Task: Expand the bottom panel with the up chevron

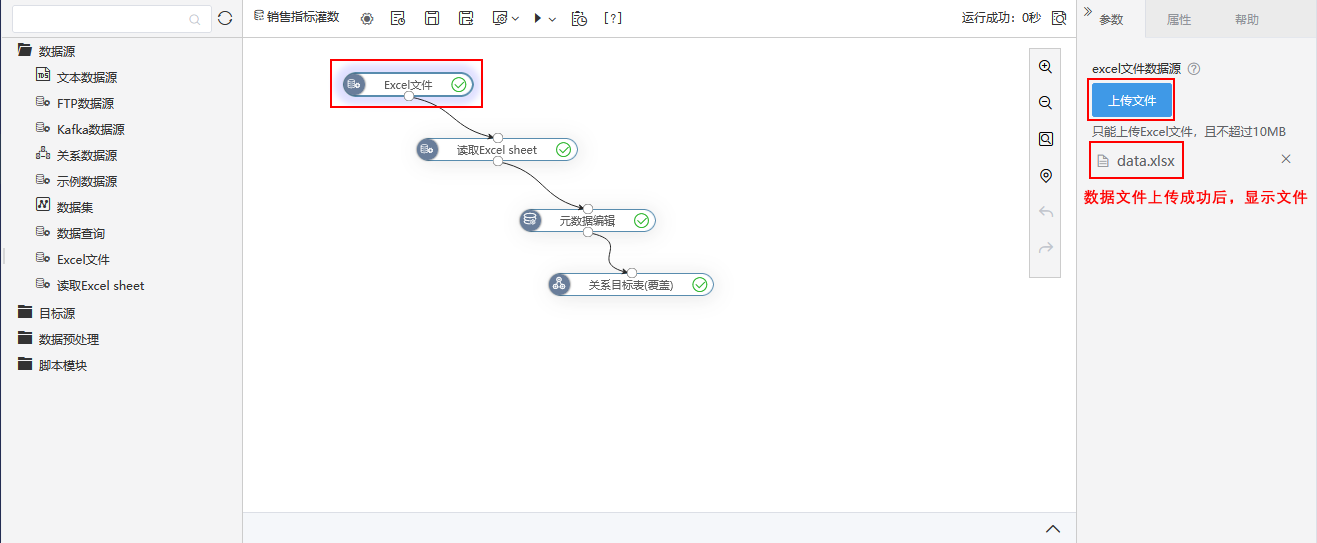Action: point(1052,528)
